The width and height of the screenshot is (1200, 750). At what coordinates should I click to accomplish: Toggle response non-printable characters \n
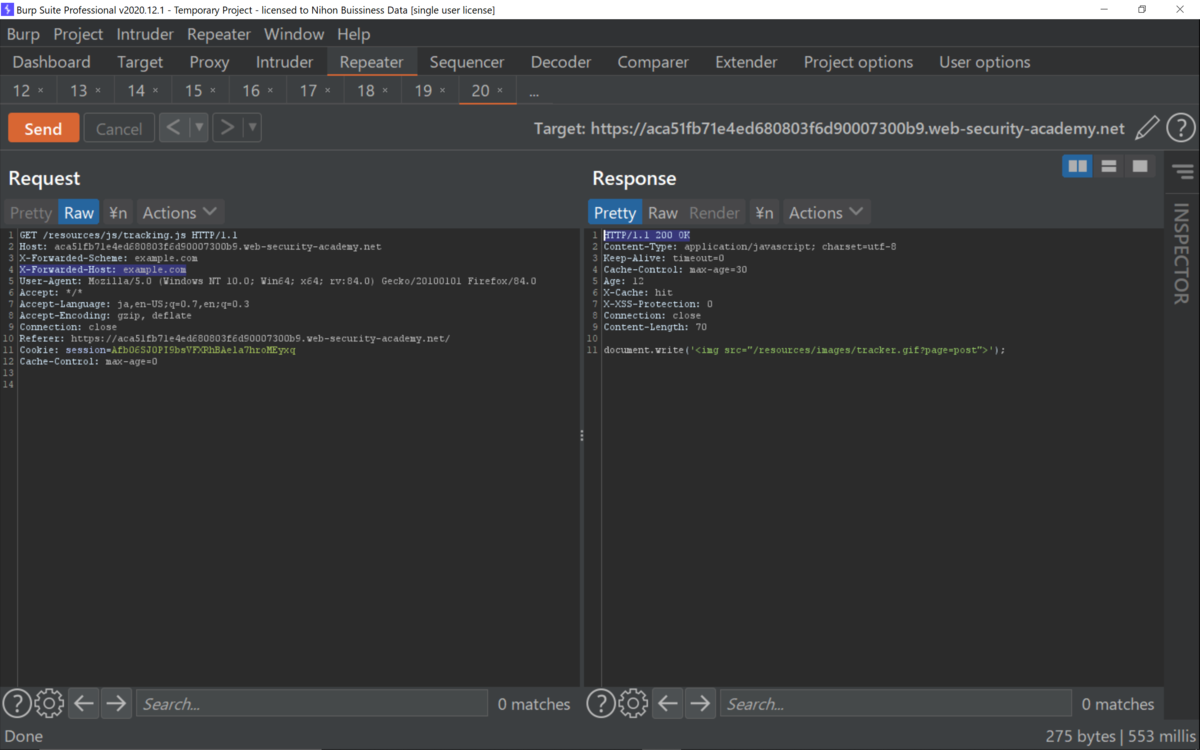pos(764,212)
